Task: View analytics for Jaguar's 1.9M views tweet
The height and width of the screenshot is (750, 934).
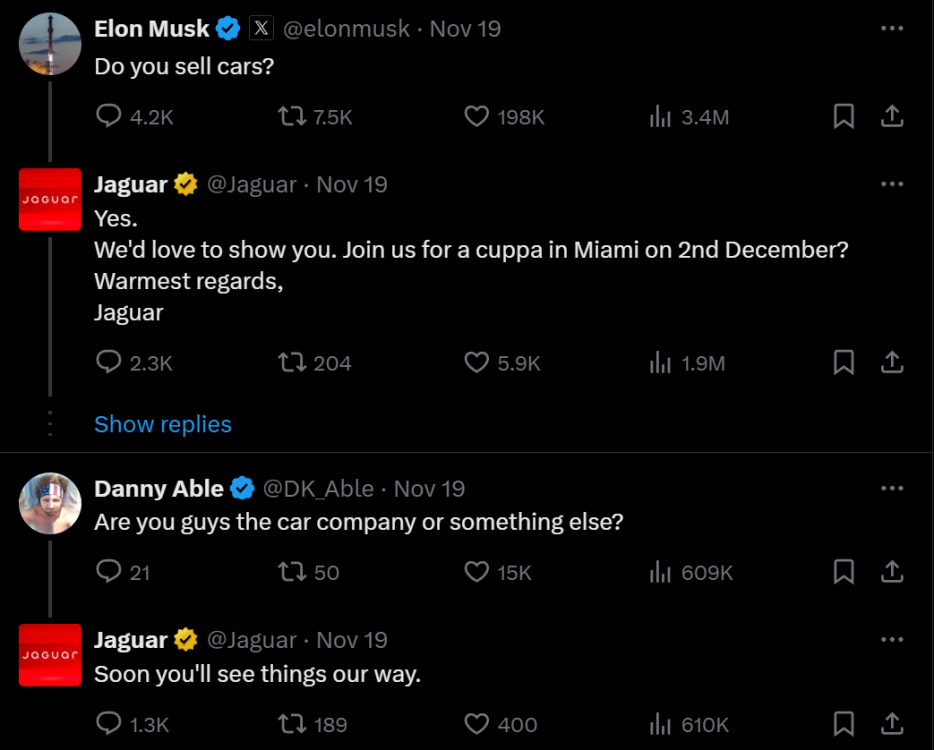Action: pyautogui.click(x=660, y=363)
